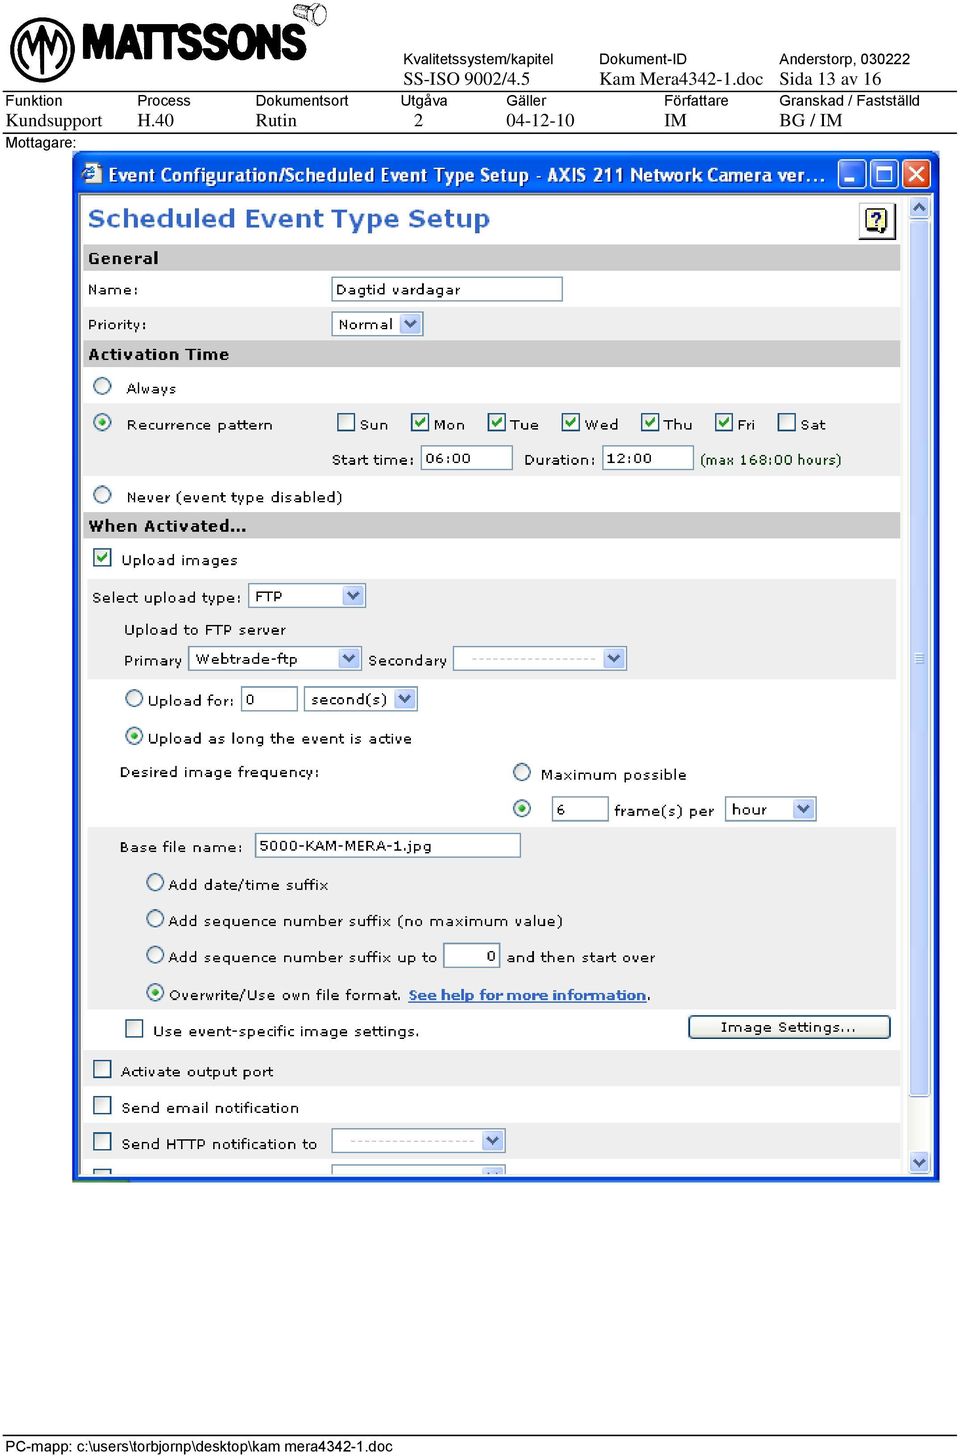The width and height of the screenshot is (960, 1456).
Task: Select sequence number suffix, no maximum value
Action: (155, 918)
